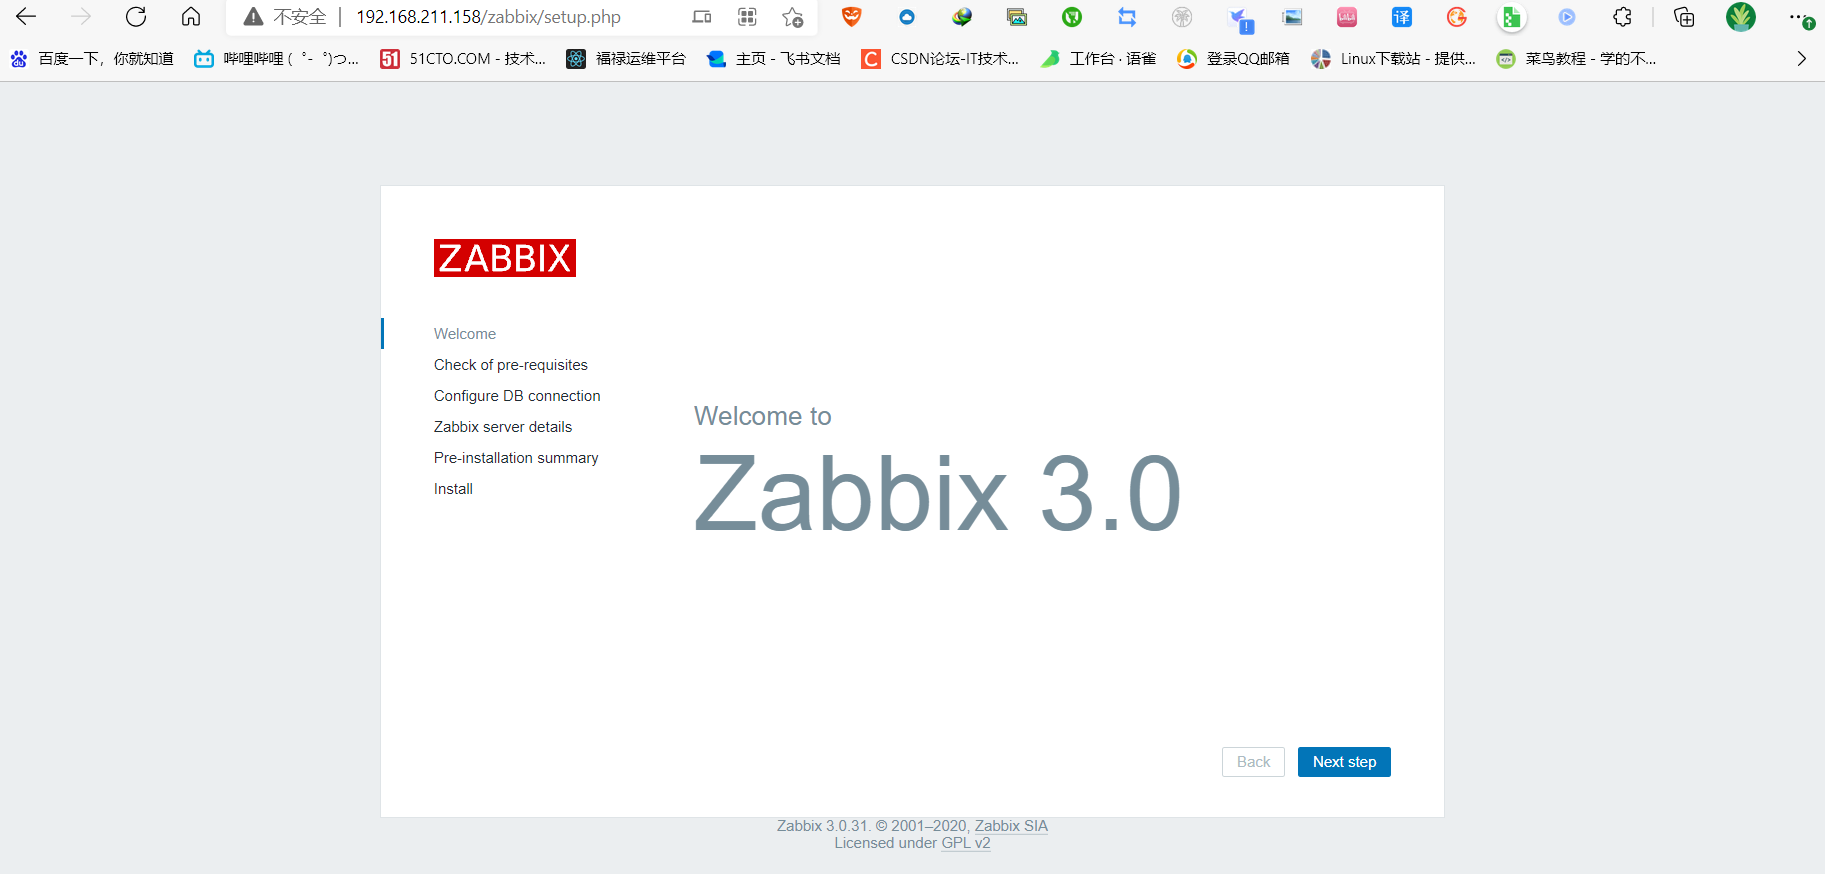Open the red shield mask extension
The image size is (1825, 874).
(852, 17)
